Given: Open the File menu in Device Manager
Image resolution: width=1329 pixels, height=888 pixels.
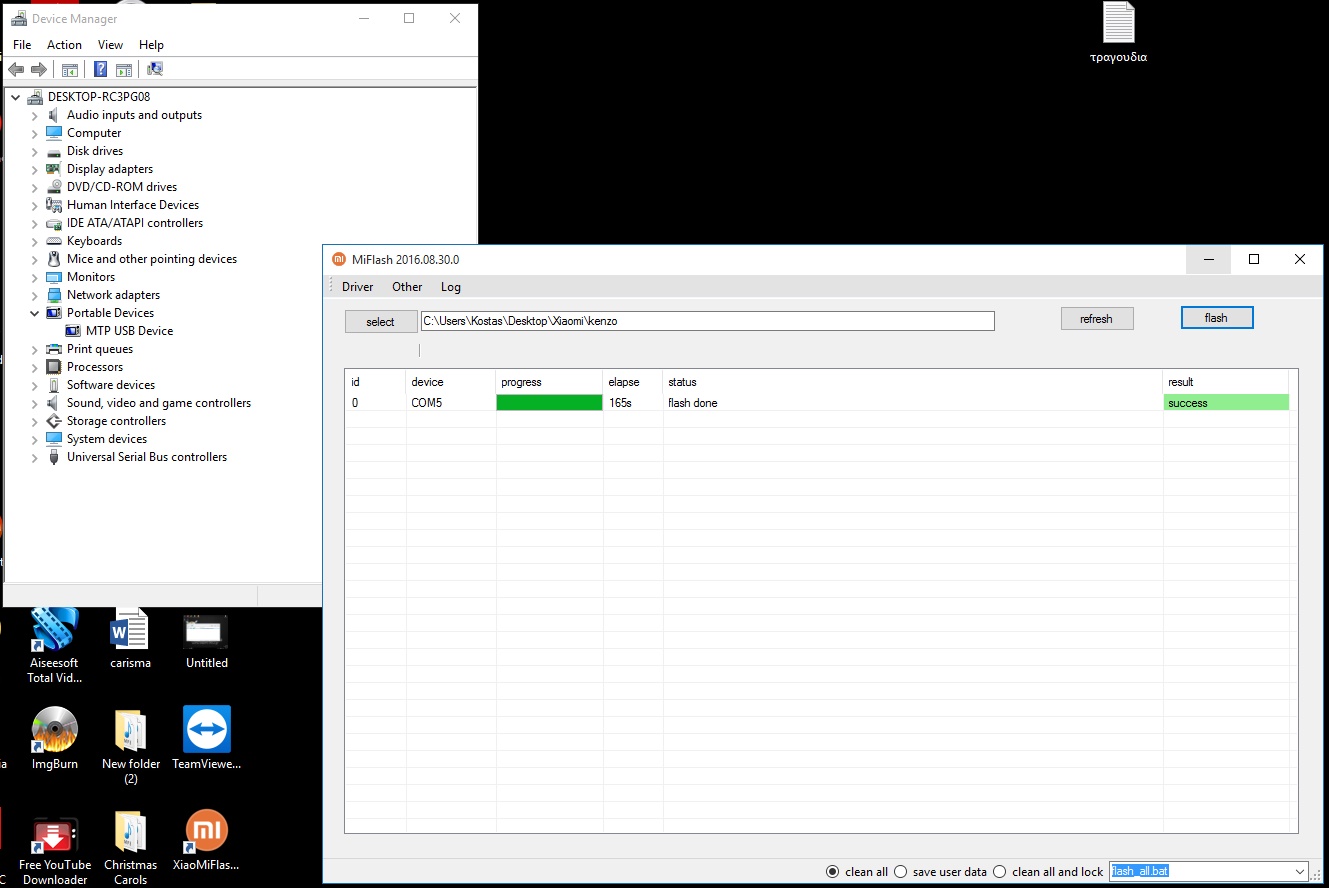Looking at the screenshot, I should tap(22, 45).
